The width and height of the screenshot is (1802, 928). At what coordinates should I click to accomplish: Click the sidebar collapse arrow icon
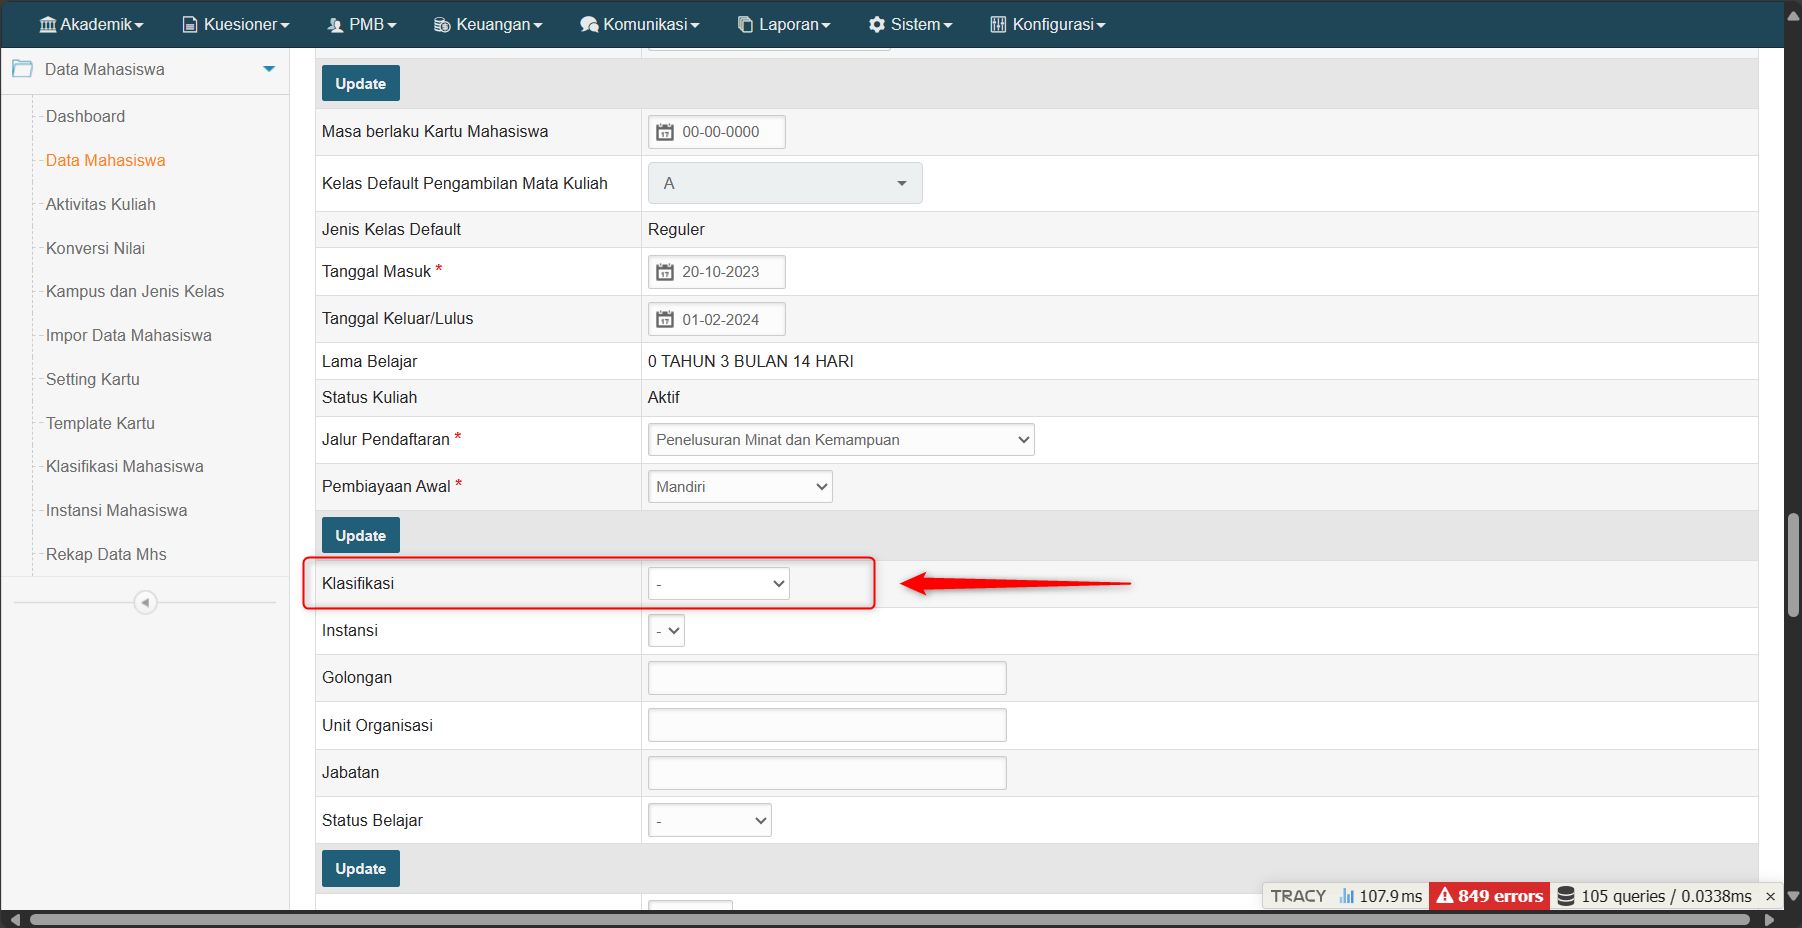tap(145, 603)
